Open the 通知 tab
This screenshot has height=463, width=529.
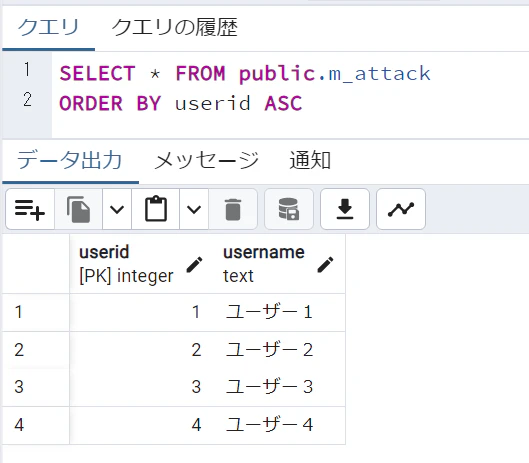point(310,160)
